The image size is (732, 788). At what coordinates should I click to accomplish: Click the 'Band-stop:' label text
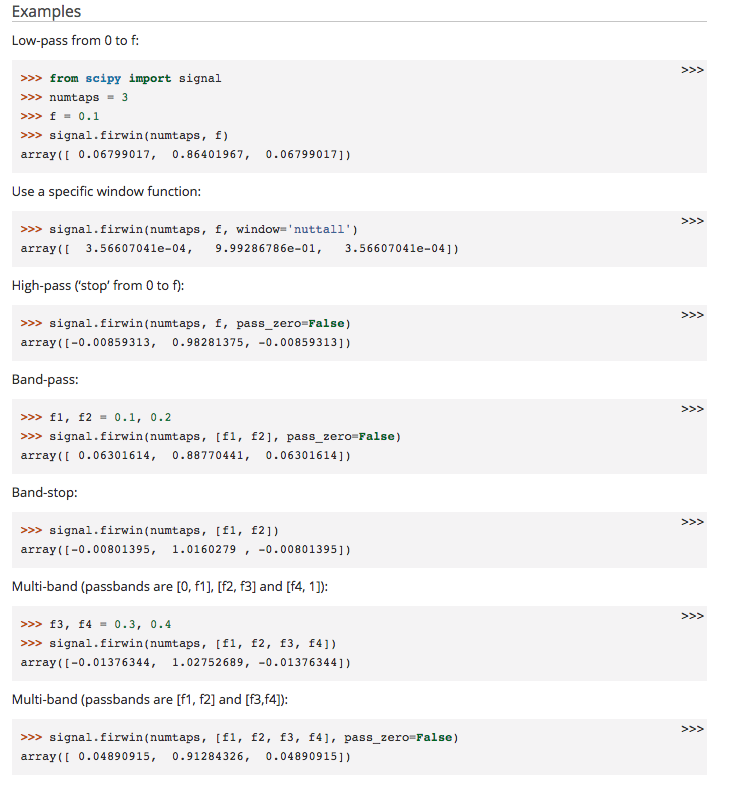coord(44,493)
